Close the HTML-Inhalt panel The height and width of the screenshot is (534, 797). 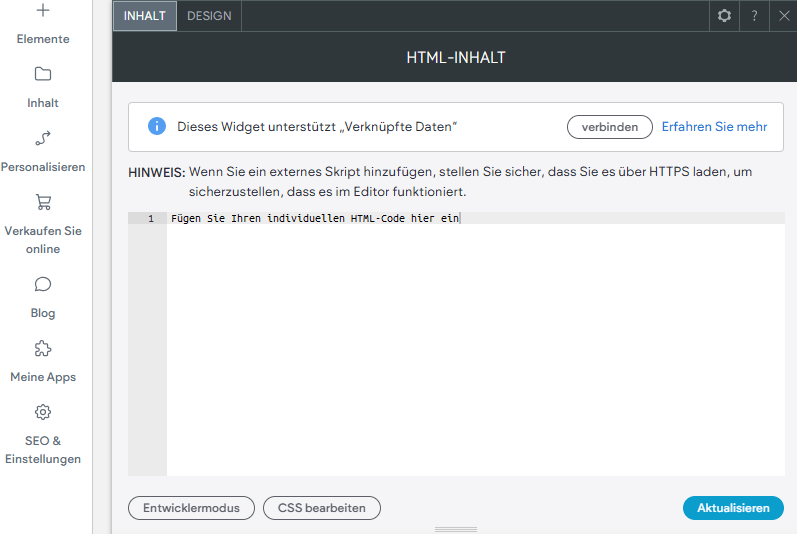click(x=784, y=16)
